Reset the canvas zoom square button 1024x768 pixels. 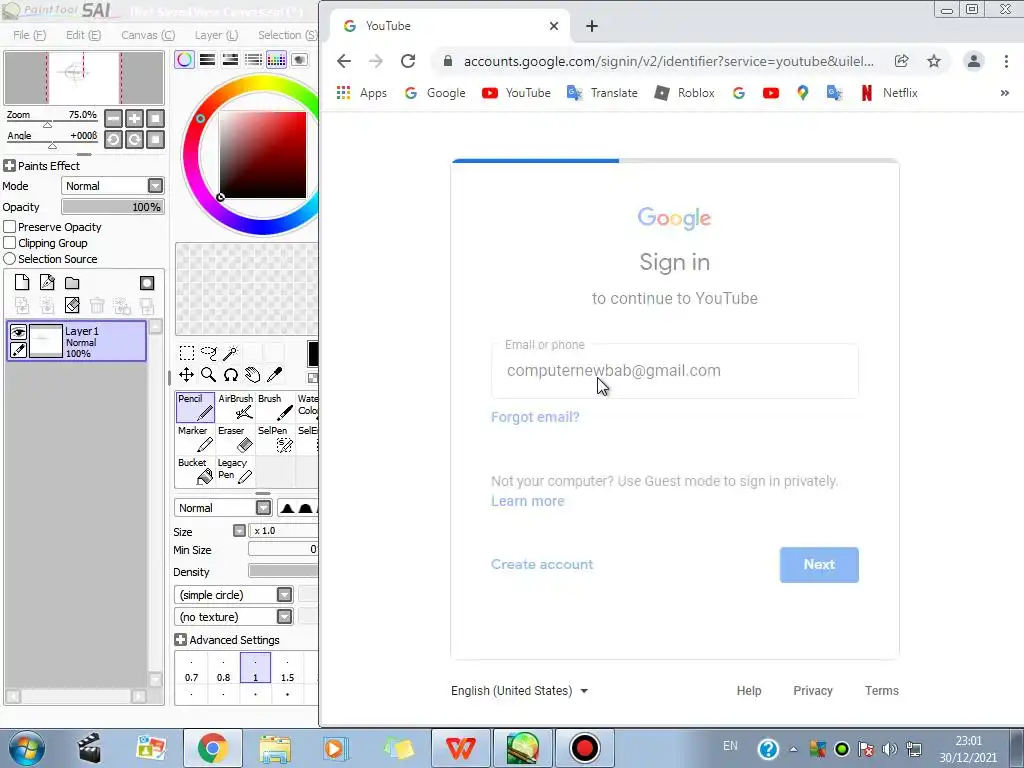pyautogui.click(x=155, y=118)
